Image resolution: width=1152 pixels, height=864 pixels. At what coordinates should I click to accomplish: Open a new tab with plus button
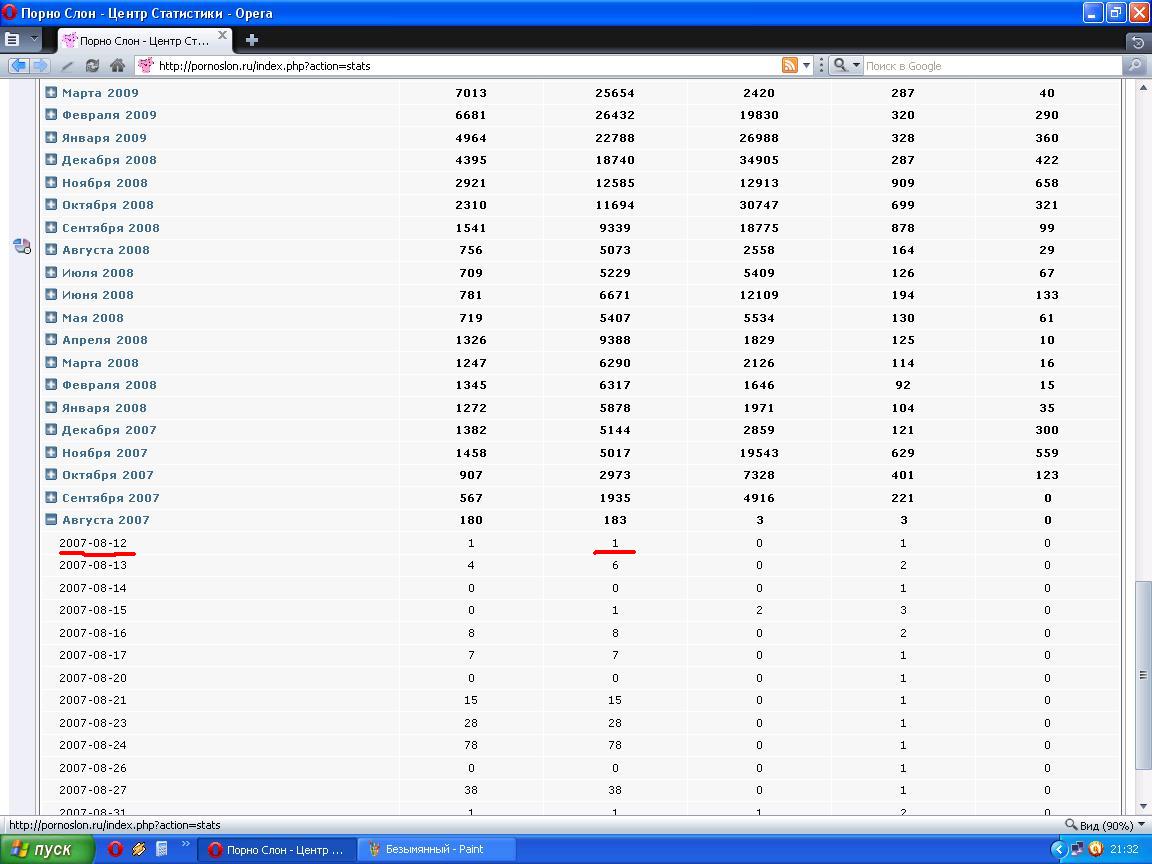tap(252, 40)
